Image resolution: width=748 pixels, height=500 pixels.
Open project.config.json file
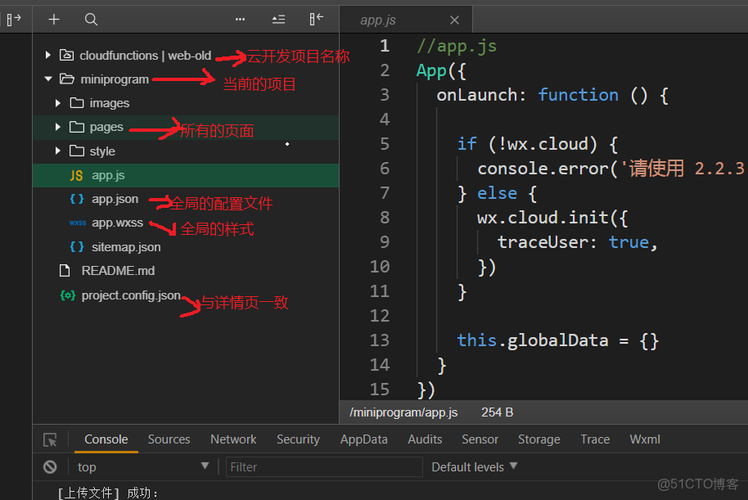[x=130, y=295]
